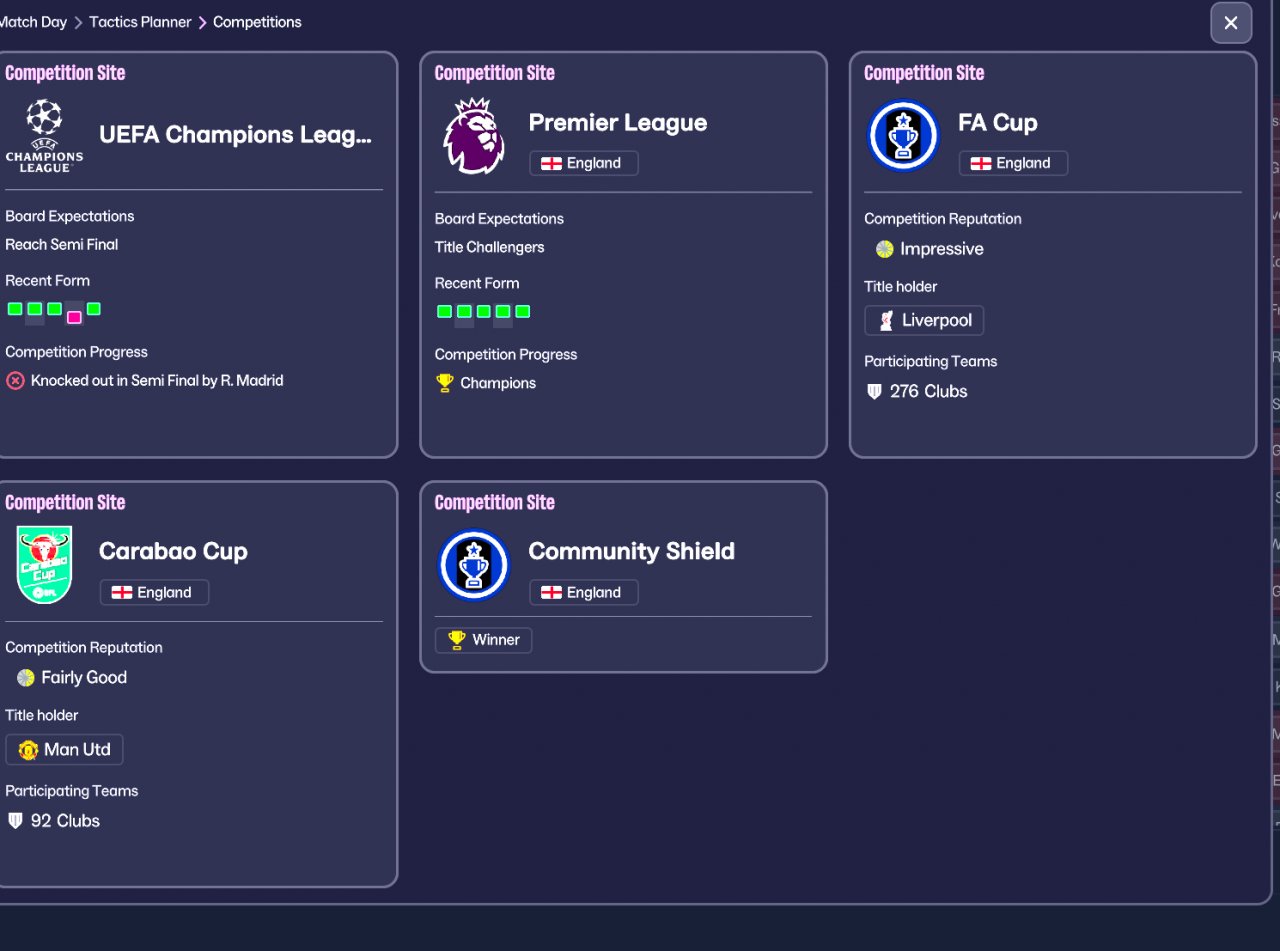
Task: Click the reputation icon beside Fairly Good
Action: 26,678
